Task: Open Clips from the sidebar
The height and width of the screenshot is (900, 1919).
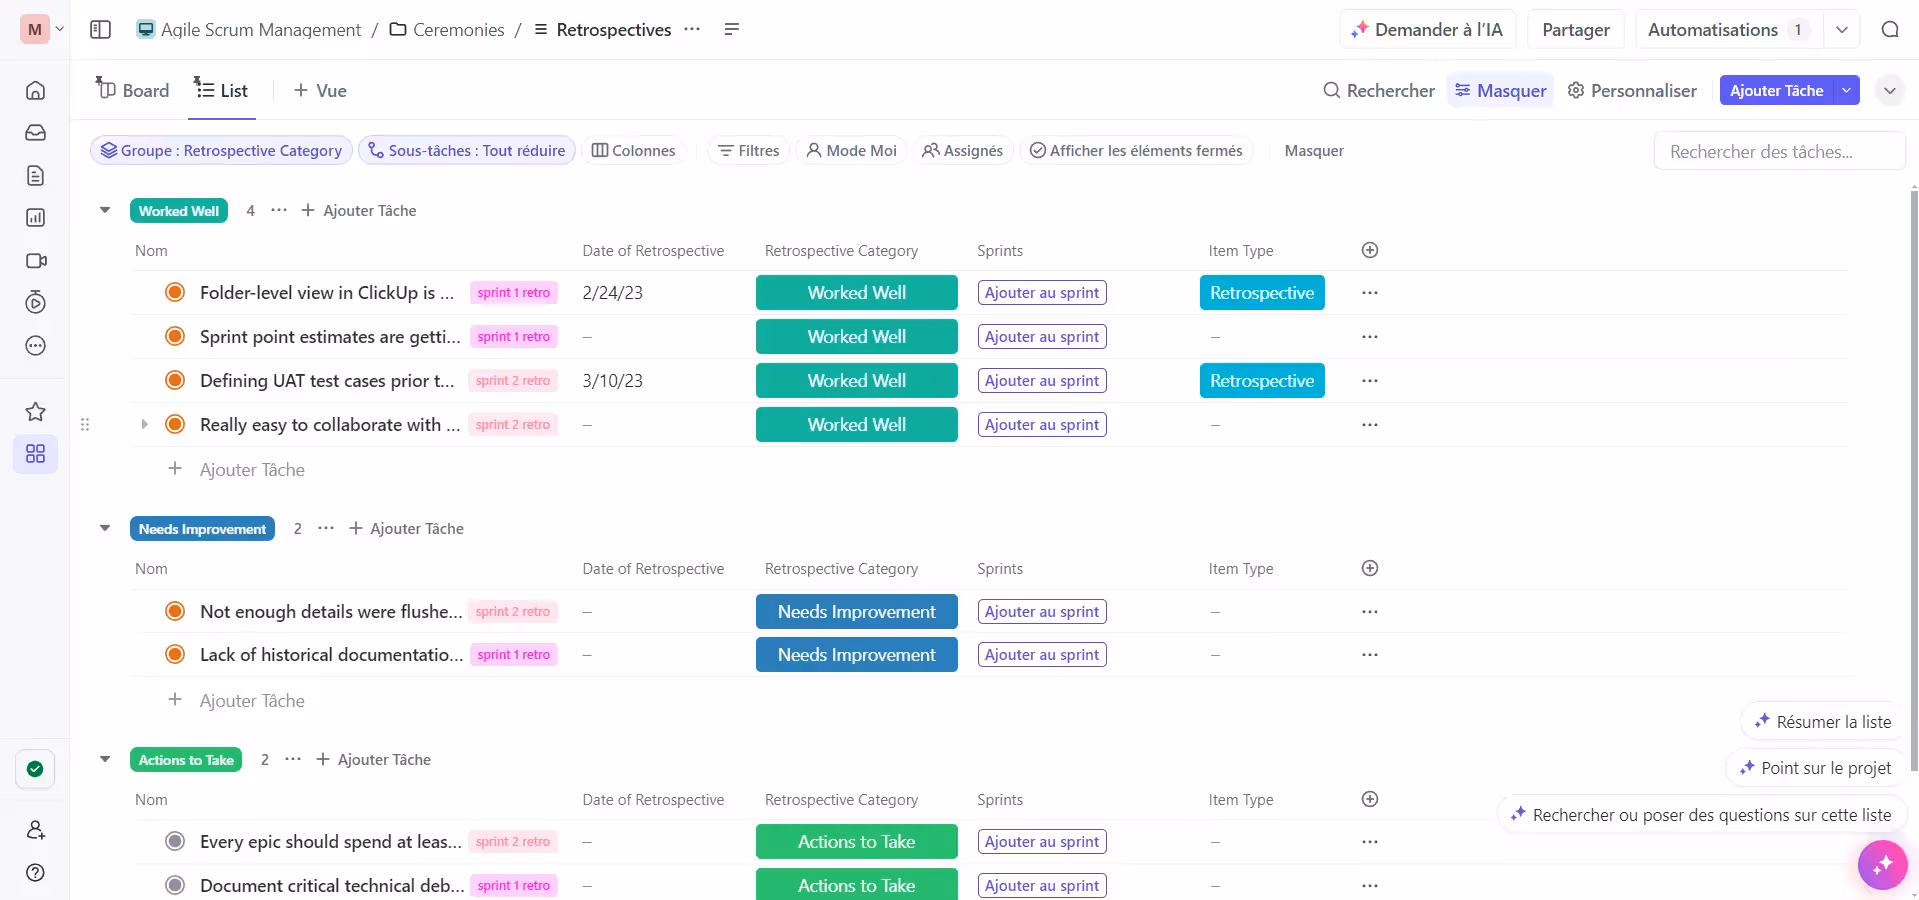Action: pyautogui.click(x=35, y=260)
